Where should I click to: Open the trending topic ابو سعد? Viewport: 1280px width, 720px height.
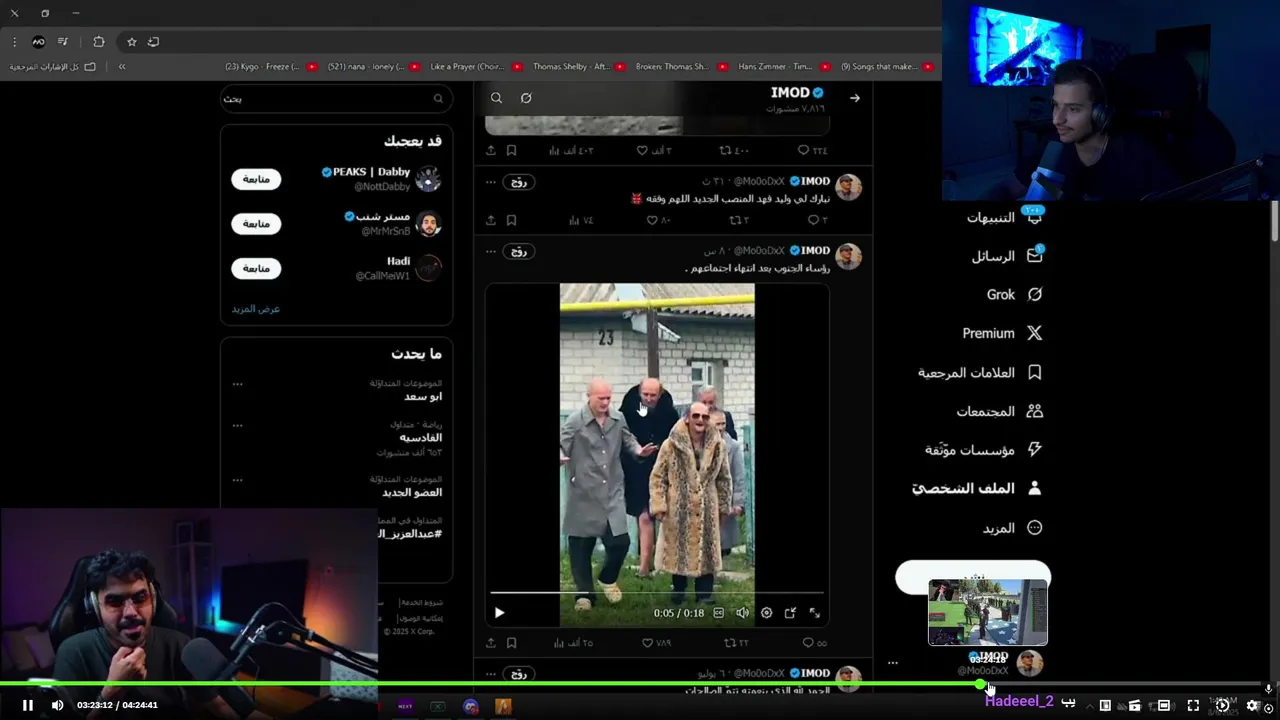(423, 396)
